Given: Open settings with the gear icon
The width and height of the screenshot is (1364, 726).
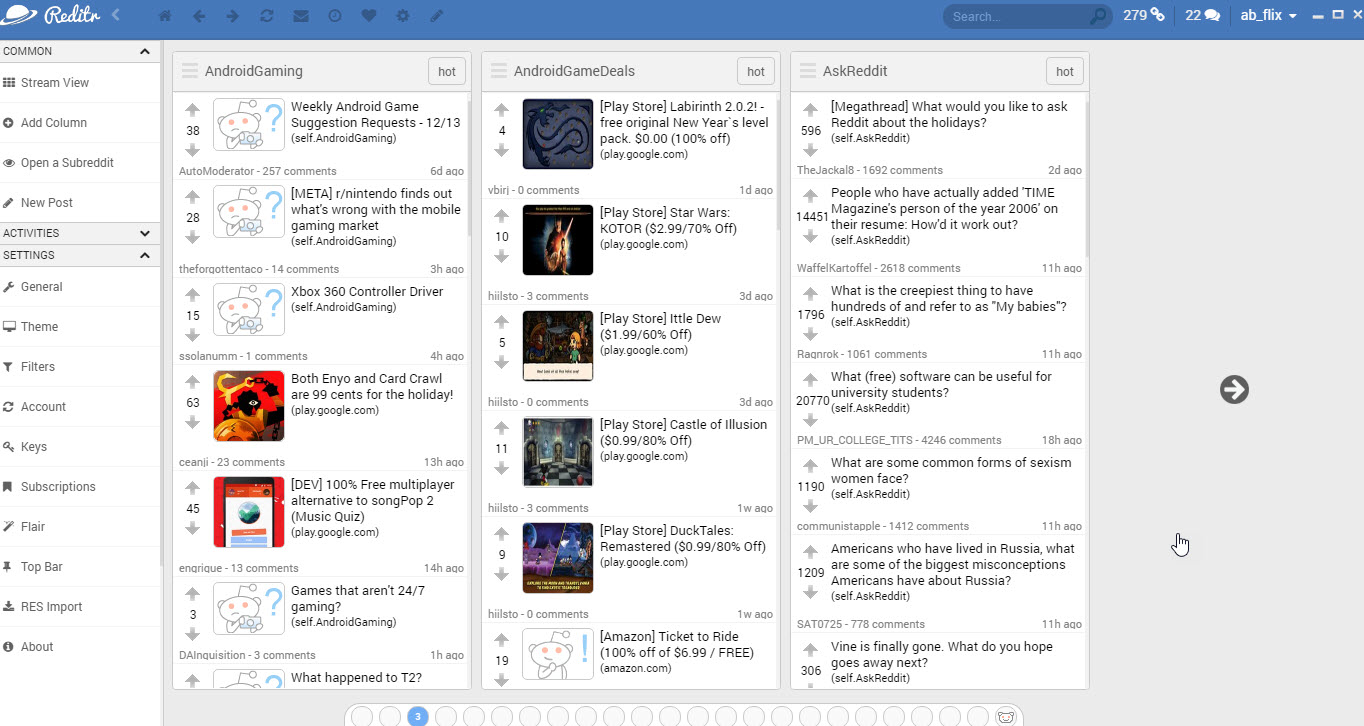Looking at the screenshot, I should pyautogui.click(x=403, y=16).
